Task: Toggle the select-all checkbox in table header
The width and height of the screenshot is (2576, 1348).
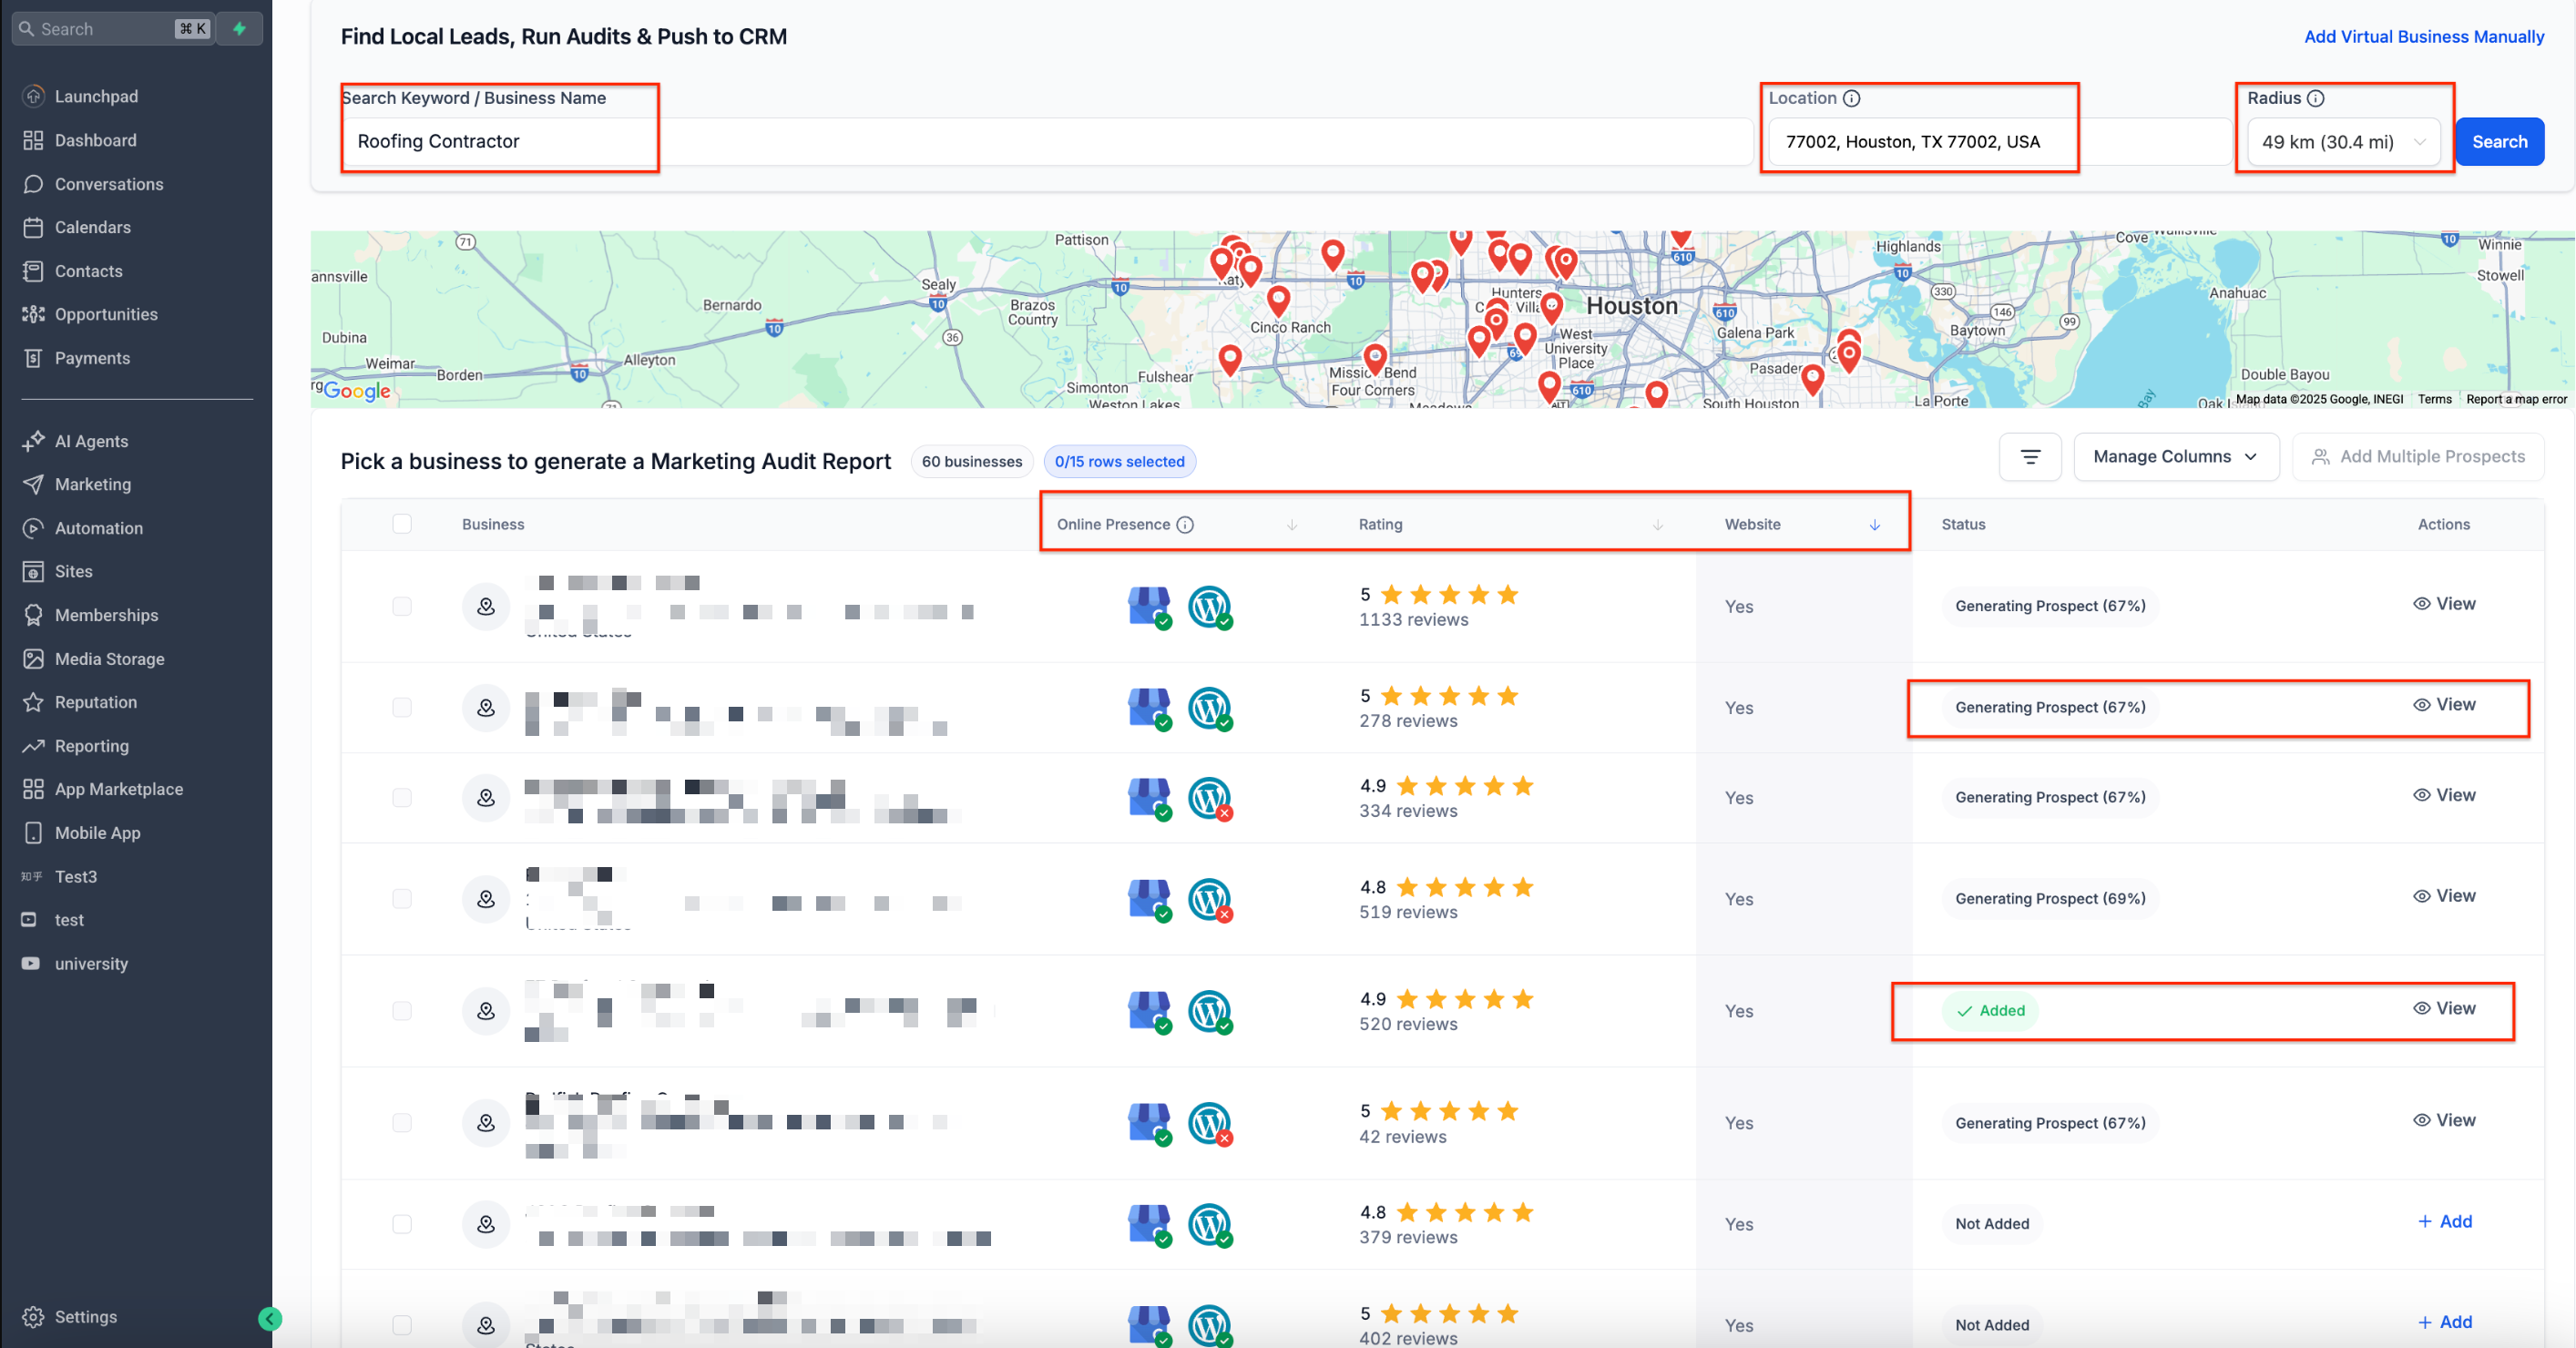Action: pos(402,524)
